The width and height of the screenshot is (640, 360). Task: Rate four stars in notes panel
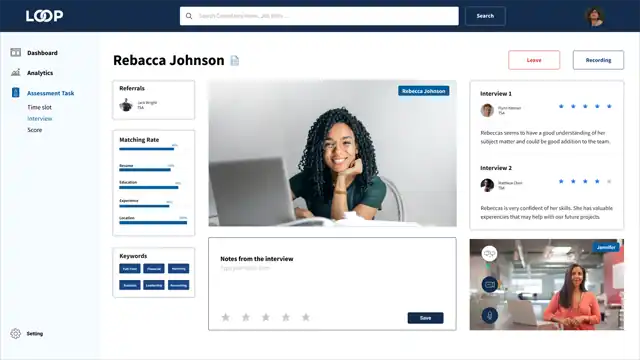click(286, 317)
